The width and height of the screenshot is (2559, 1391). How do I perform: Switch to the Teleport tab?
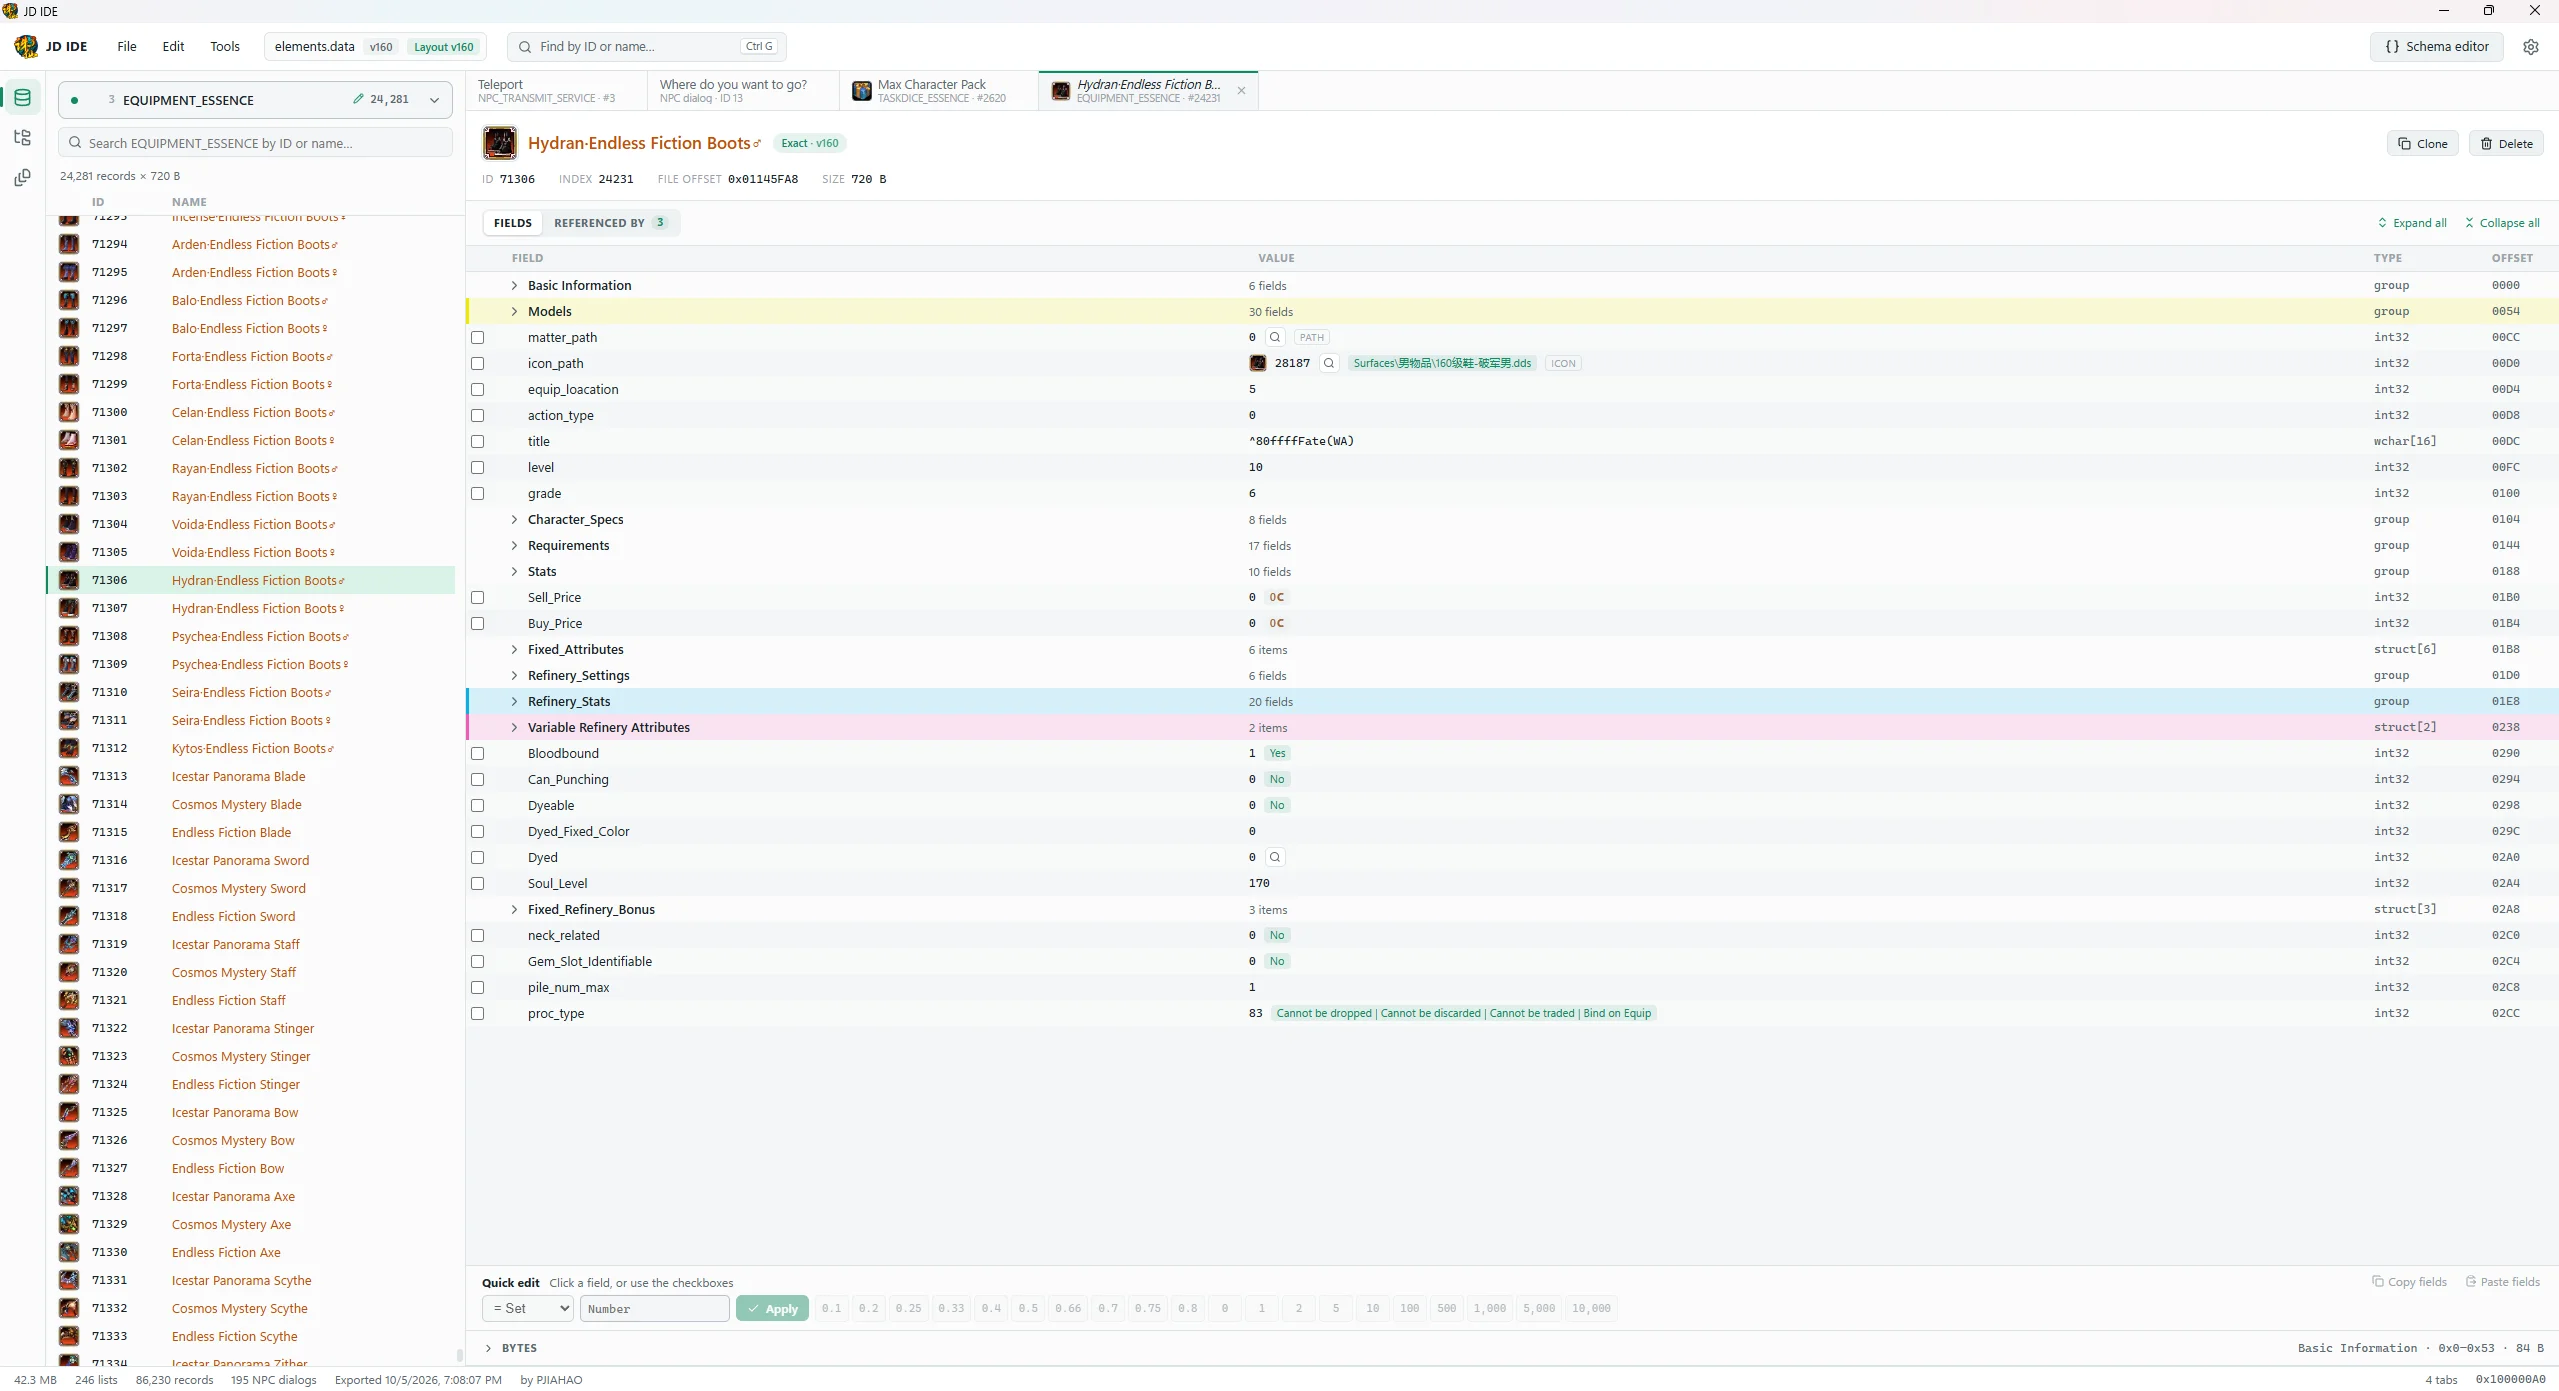[x=556, y=91]
